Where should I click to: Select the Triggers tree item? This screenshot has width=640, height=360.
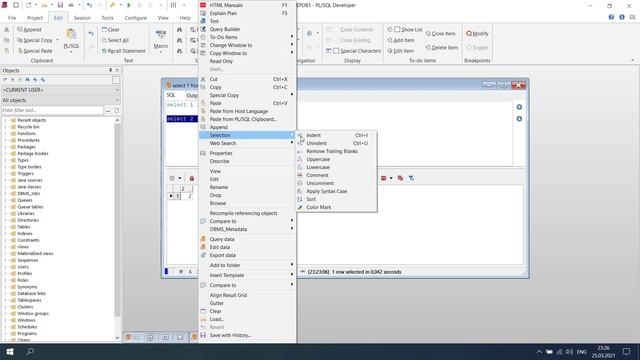tap(25, 173)
